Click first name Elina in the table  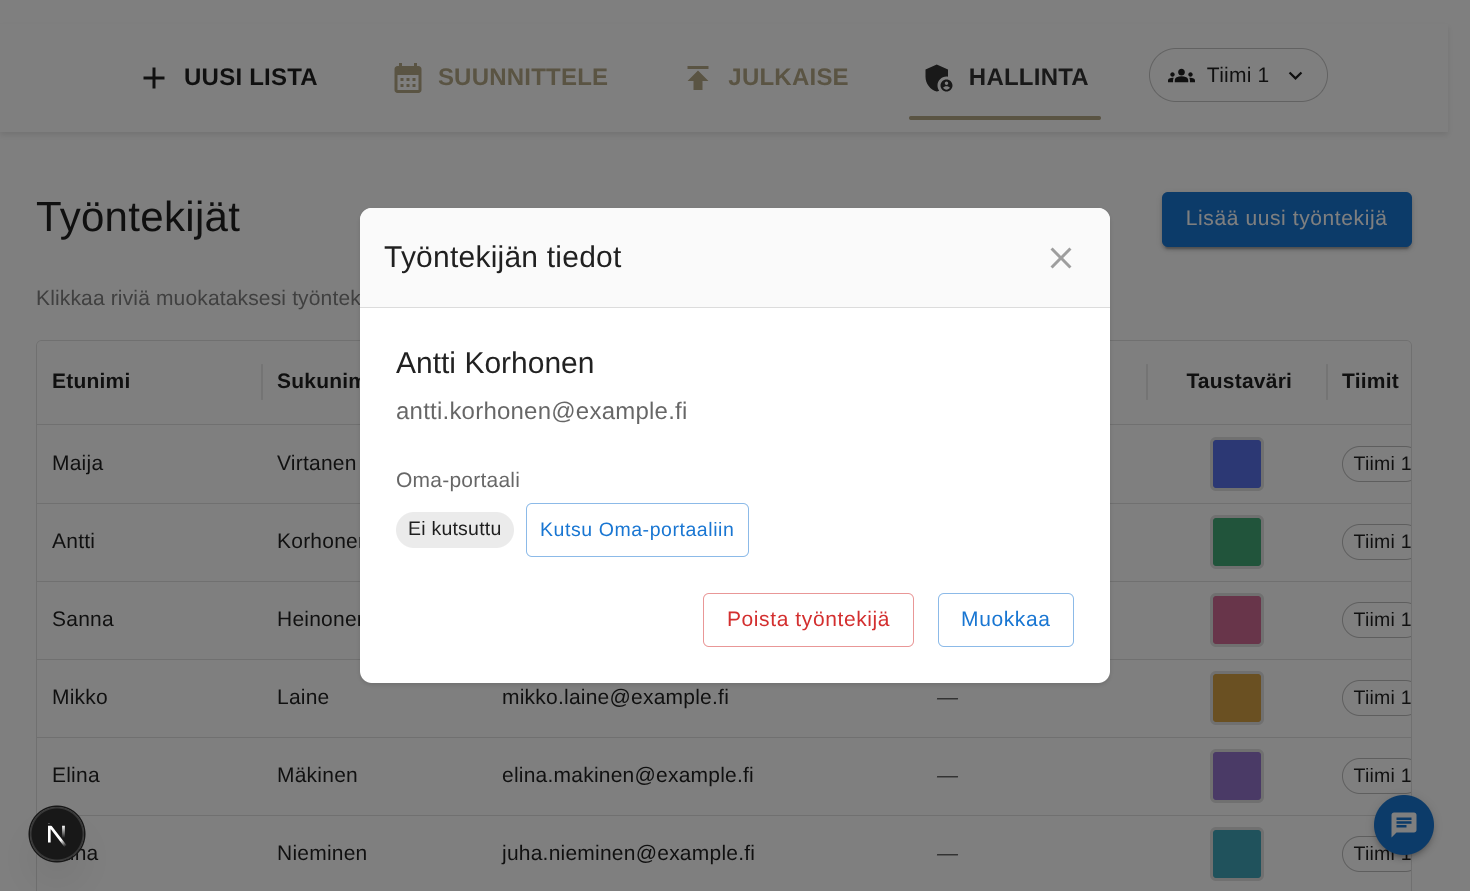click(76, 775)
